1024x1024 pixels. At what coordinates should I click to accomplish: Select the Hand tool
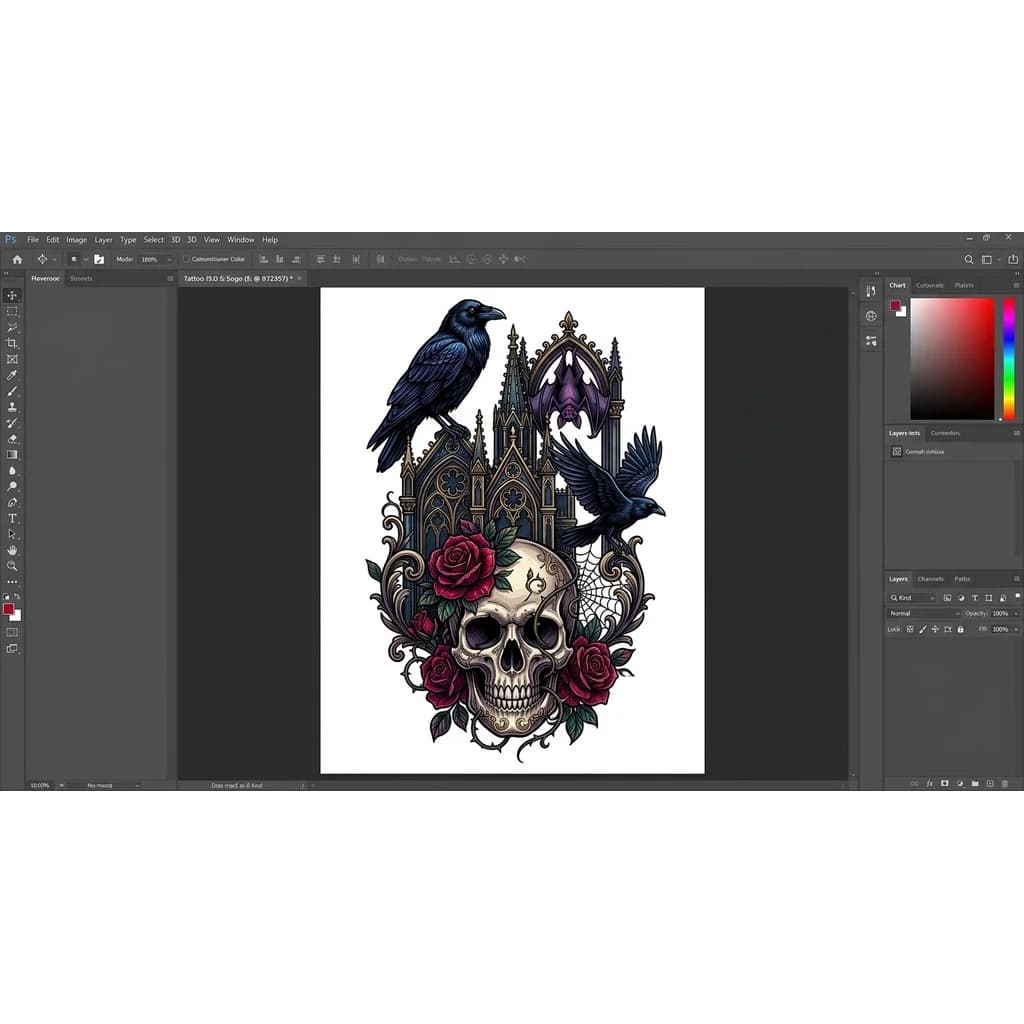point(12,550)
